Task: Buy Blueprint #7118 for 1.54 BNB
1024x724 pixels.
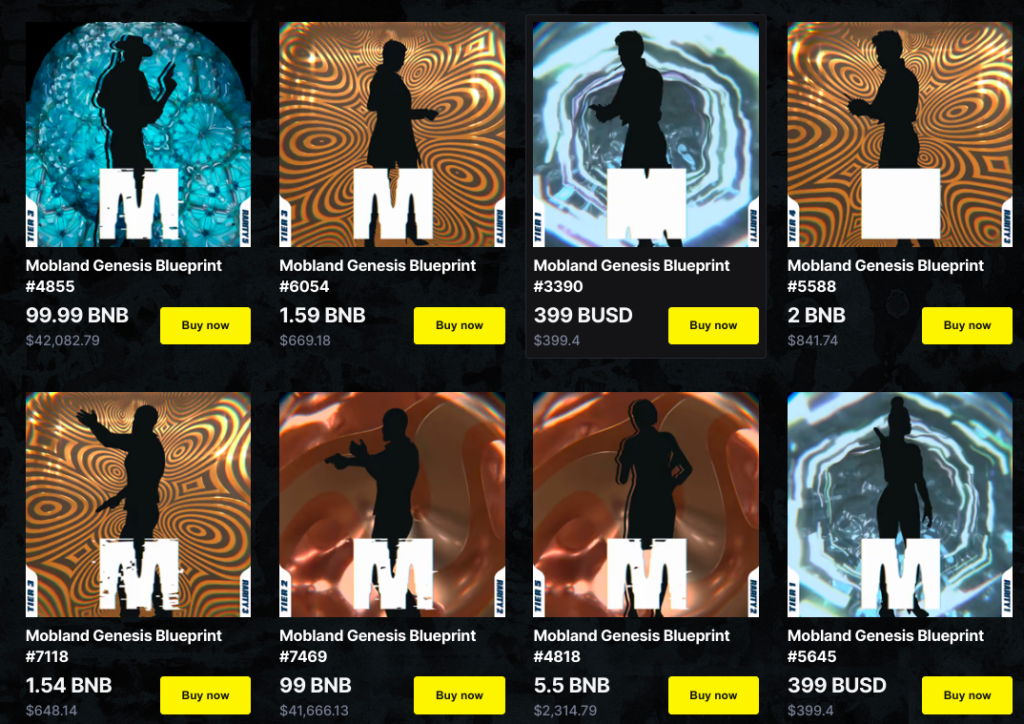Action: click(x=205, y=695)
